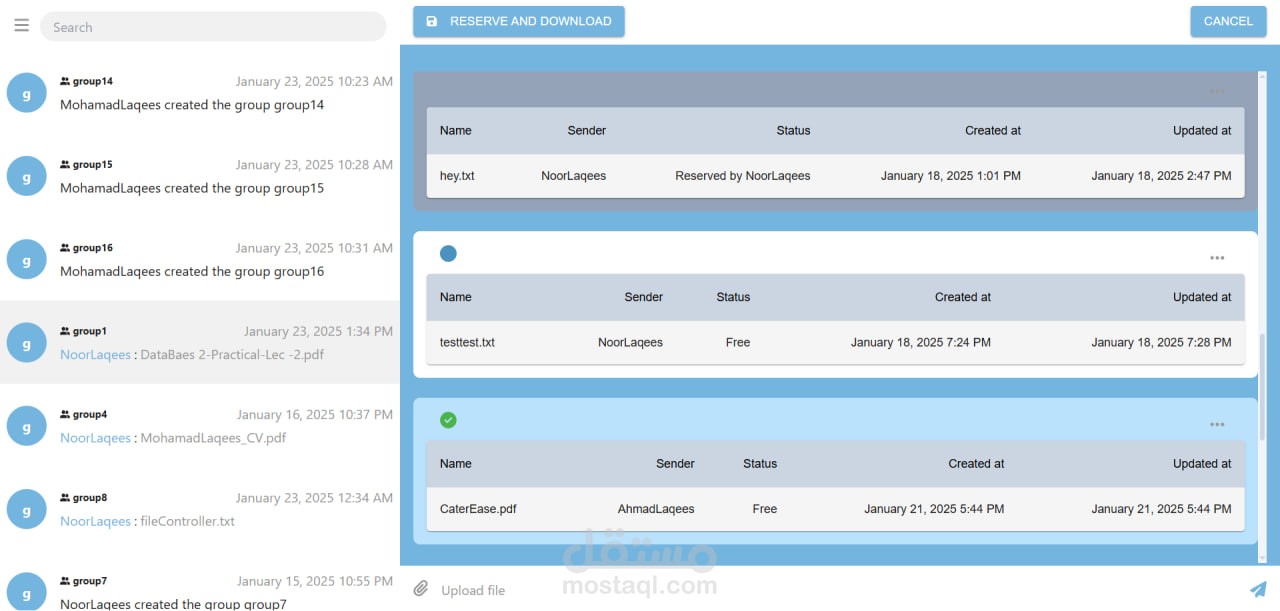Open the group7 conversation
The width and height of the screenshot is (1280, 611).
coord(200,592)
